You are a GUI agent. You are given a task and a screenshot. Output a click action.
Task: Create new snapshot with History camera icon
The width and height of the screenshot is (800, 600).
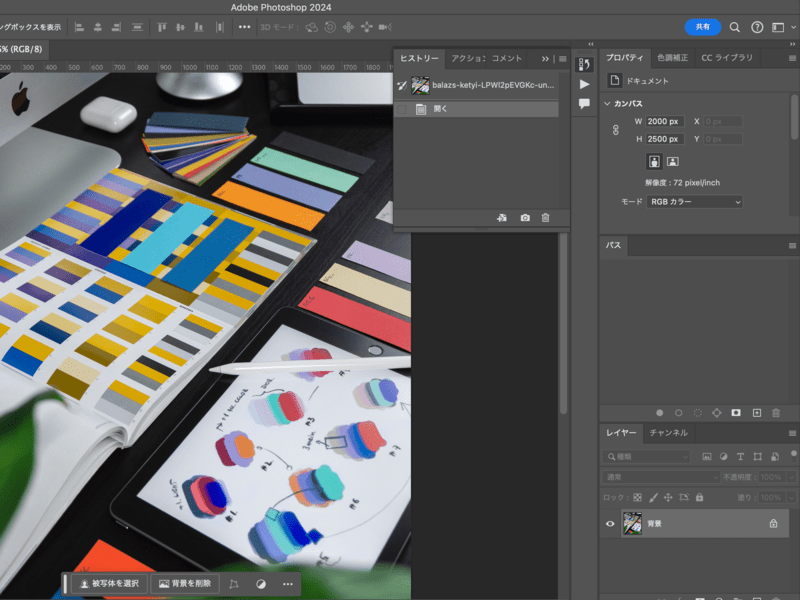pos(525,217)
